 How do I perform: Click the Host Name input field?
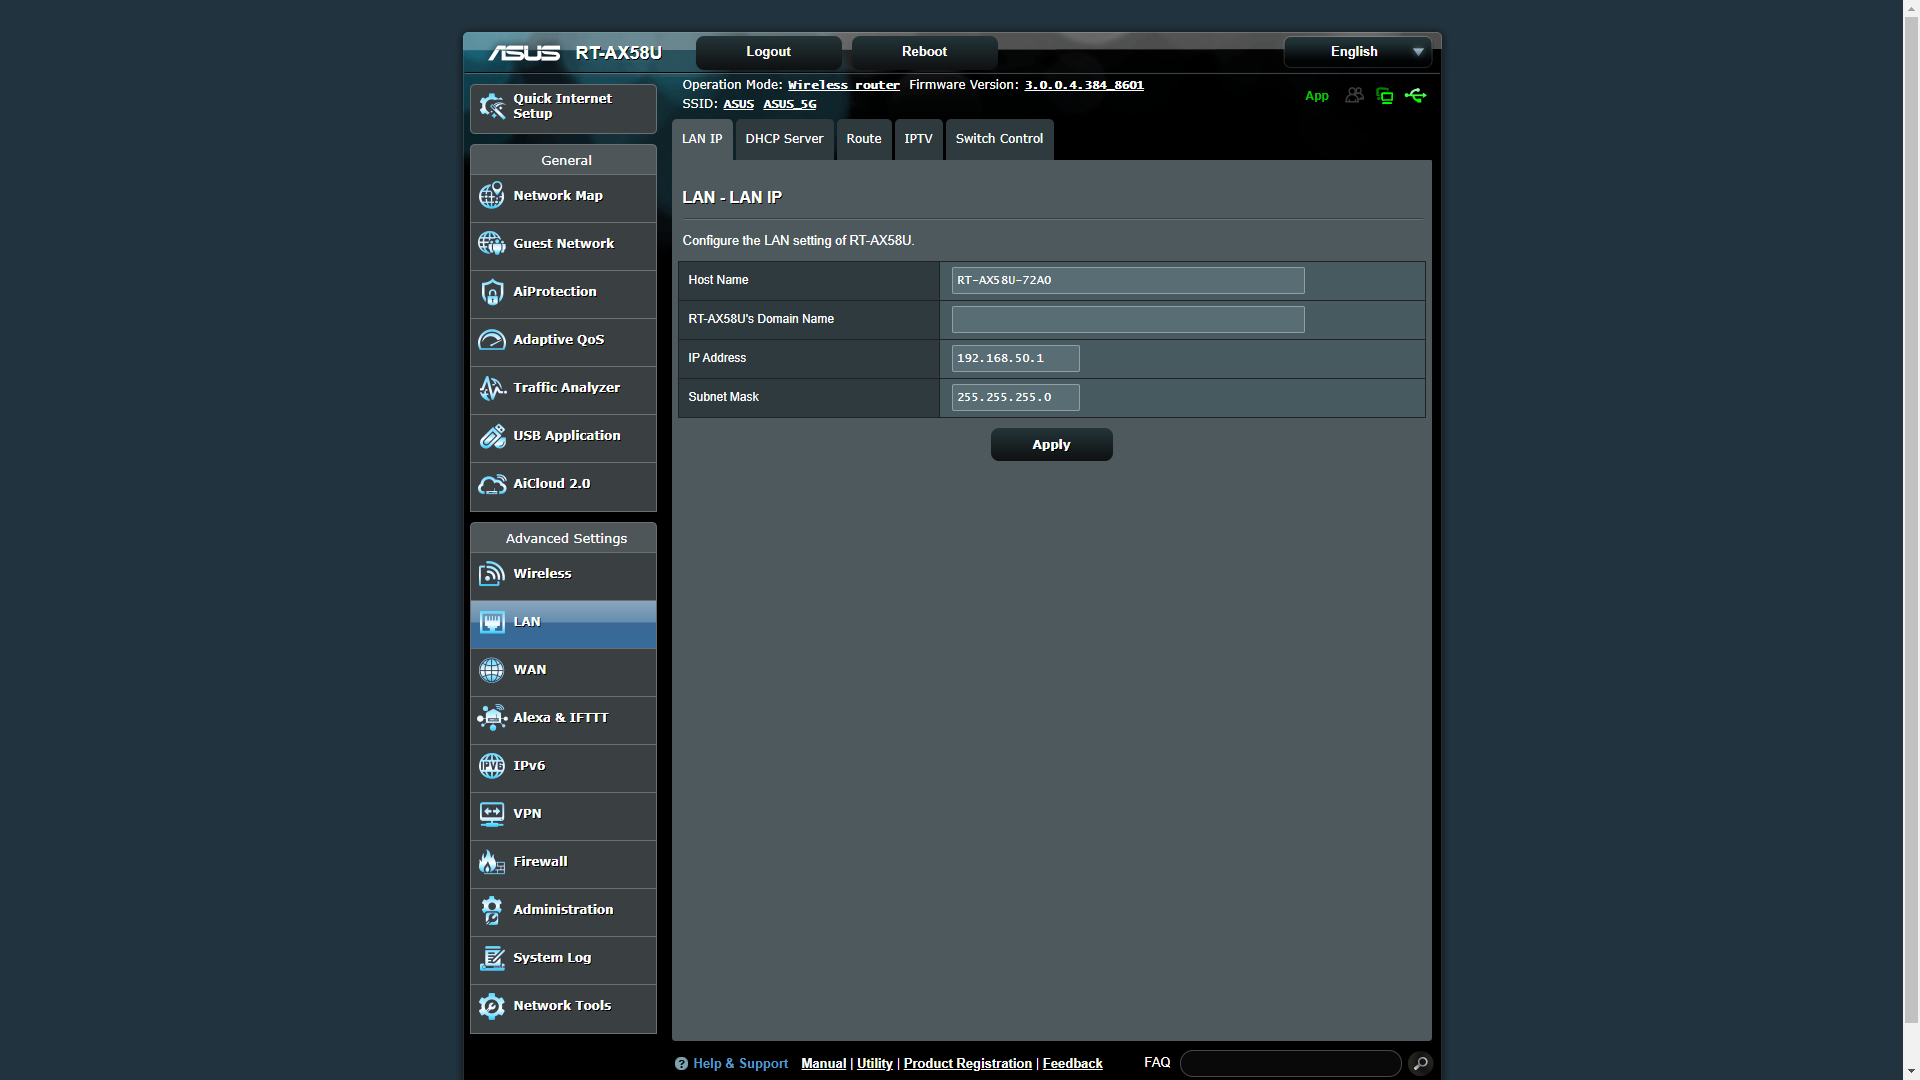tap(1127, 280)
